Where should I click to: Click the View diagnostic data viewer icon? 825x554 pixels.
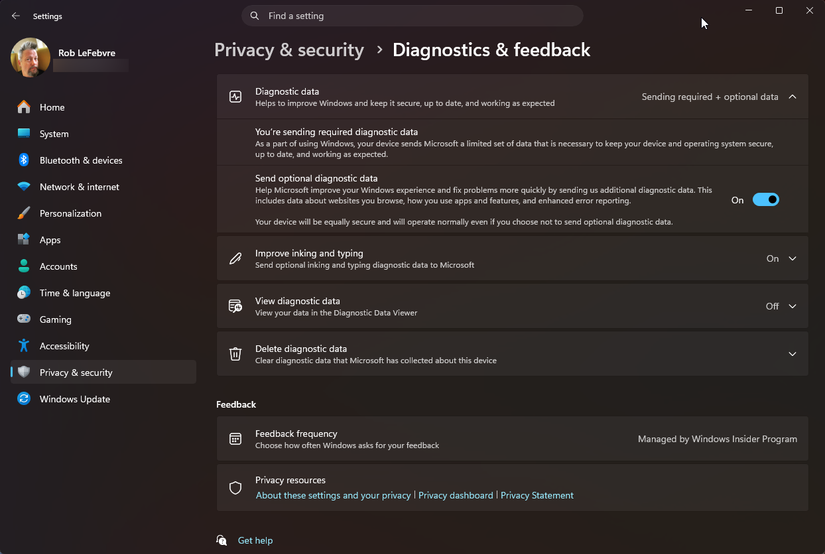[x=235, y=306]
